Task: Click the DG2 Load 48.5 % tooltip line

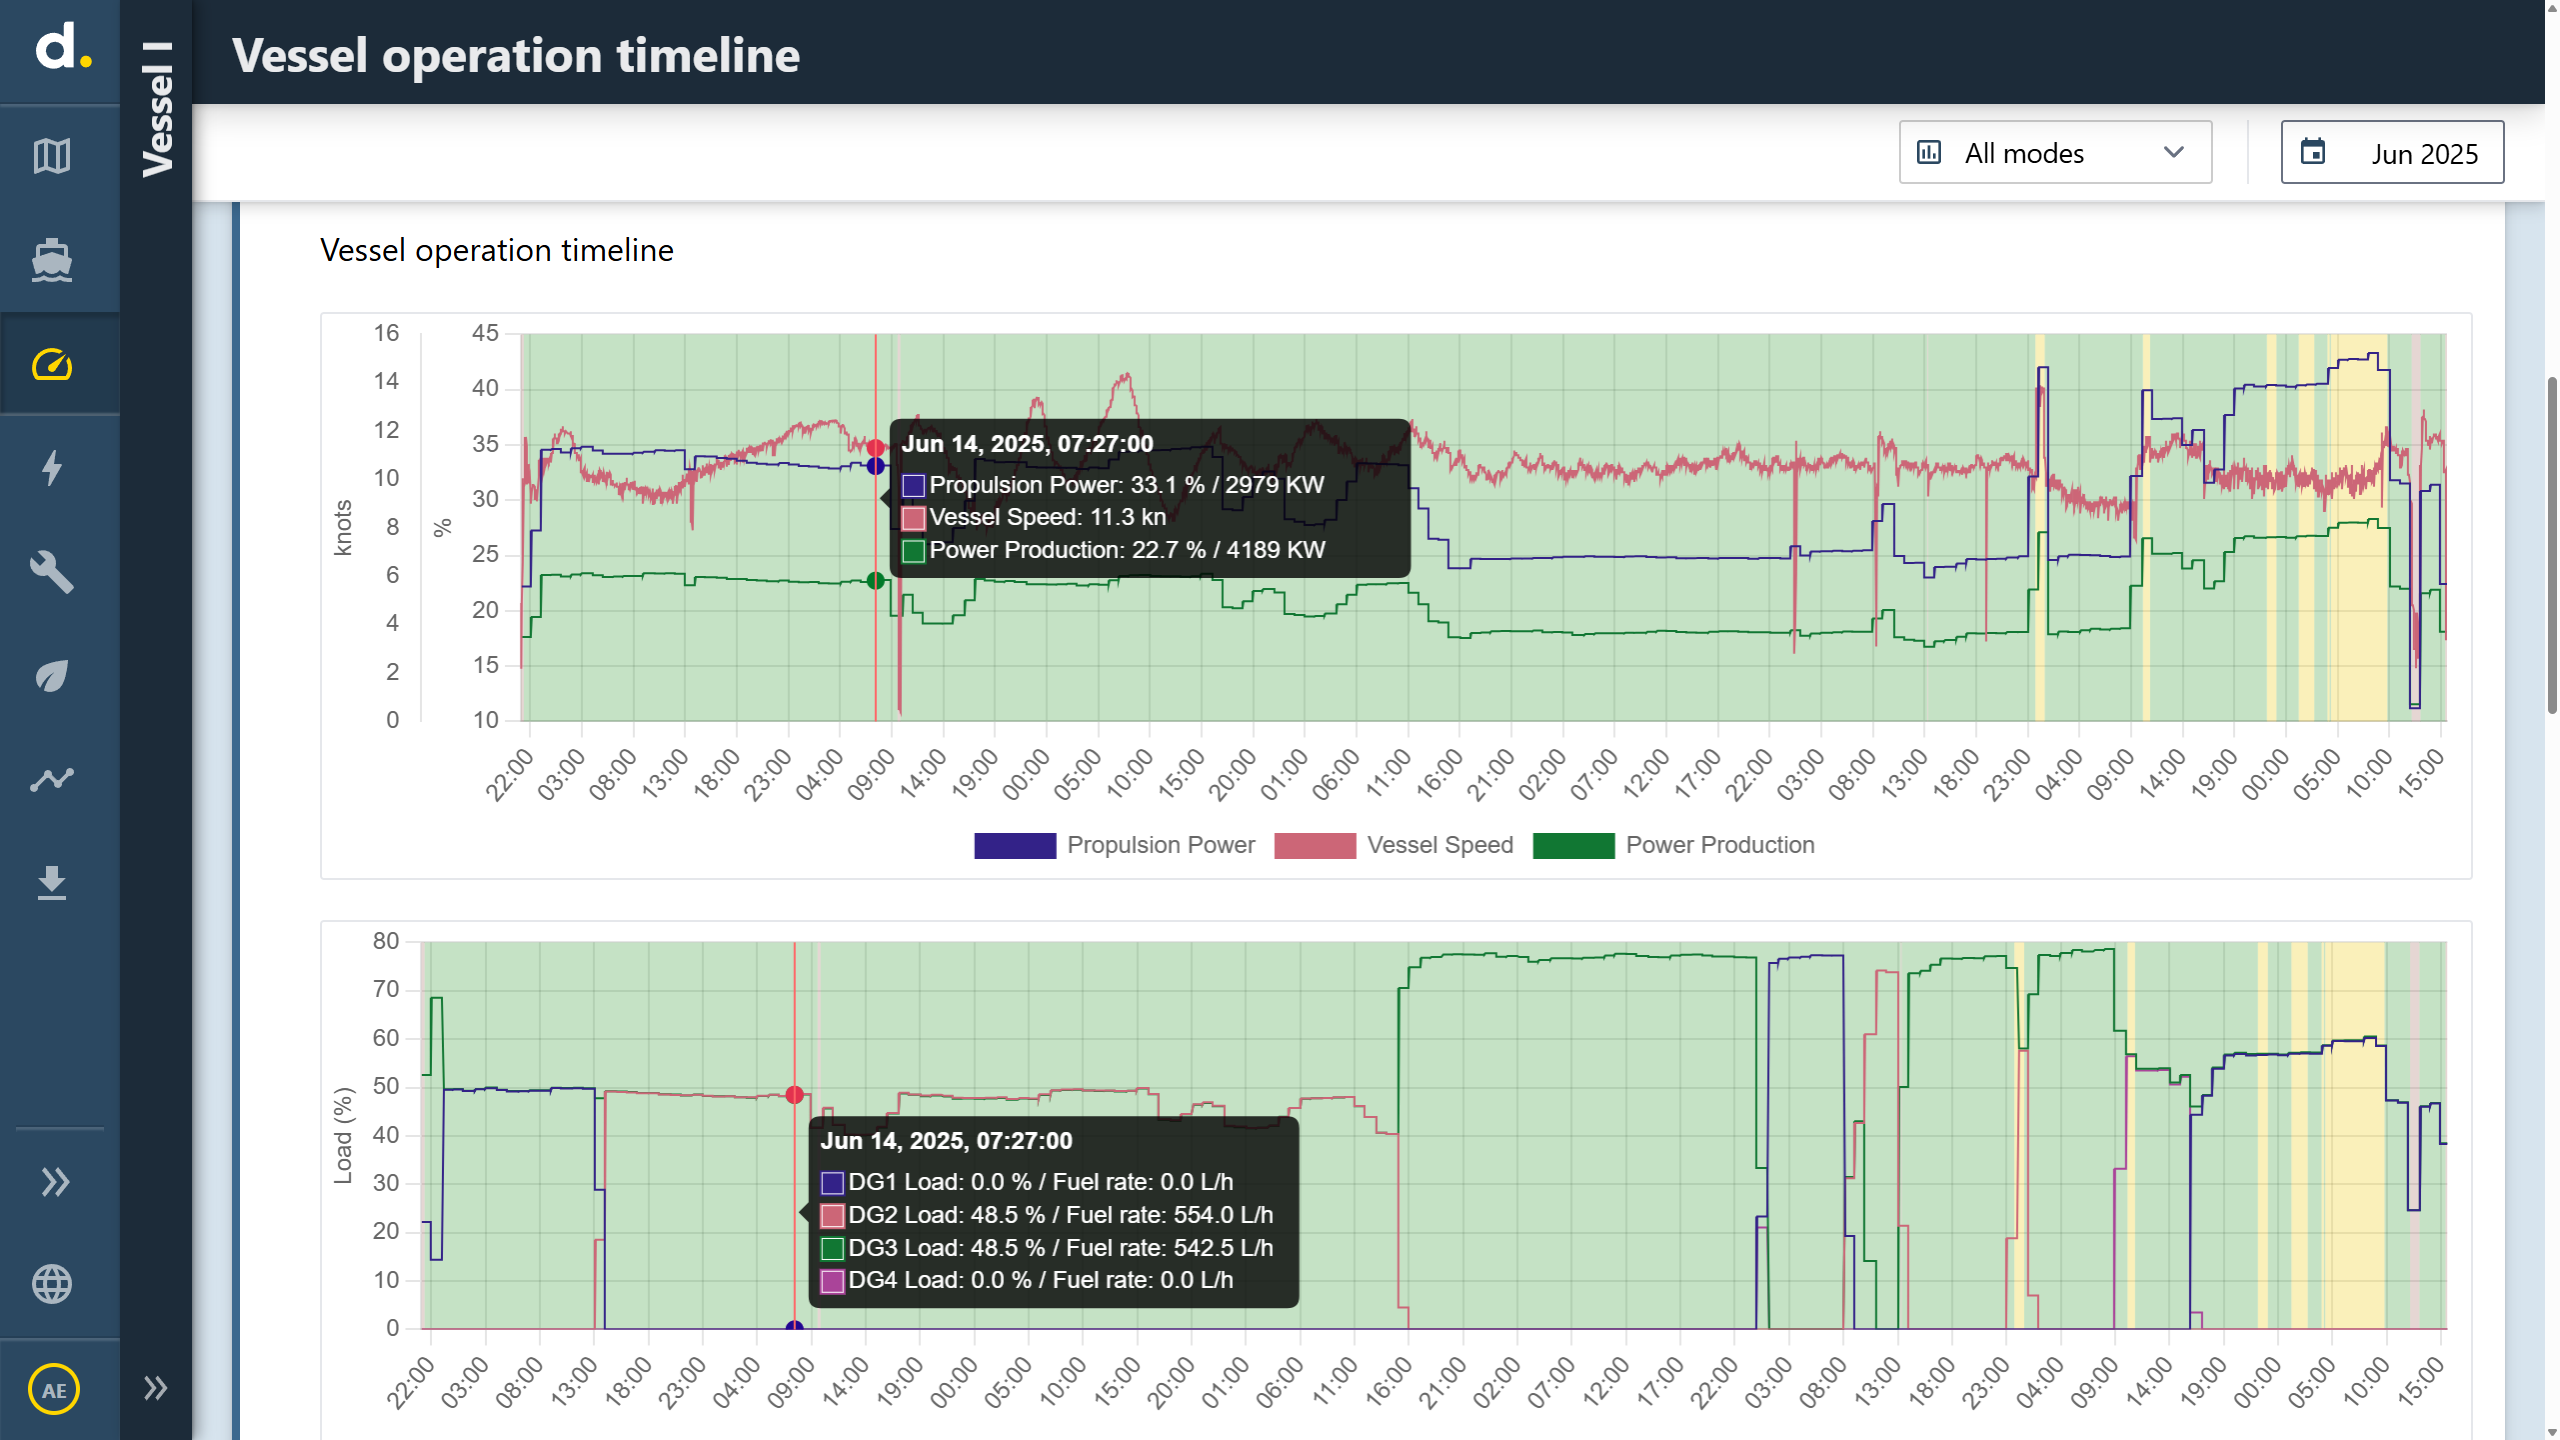Action: (x=1047, y=1215)
